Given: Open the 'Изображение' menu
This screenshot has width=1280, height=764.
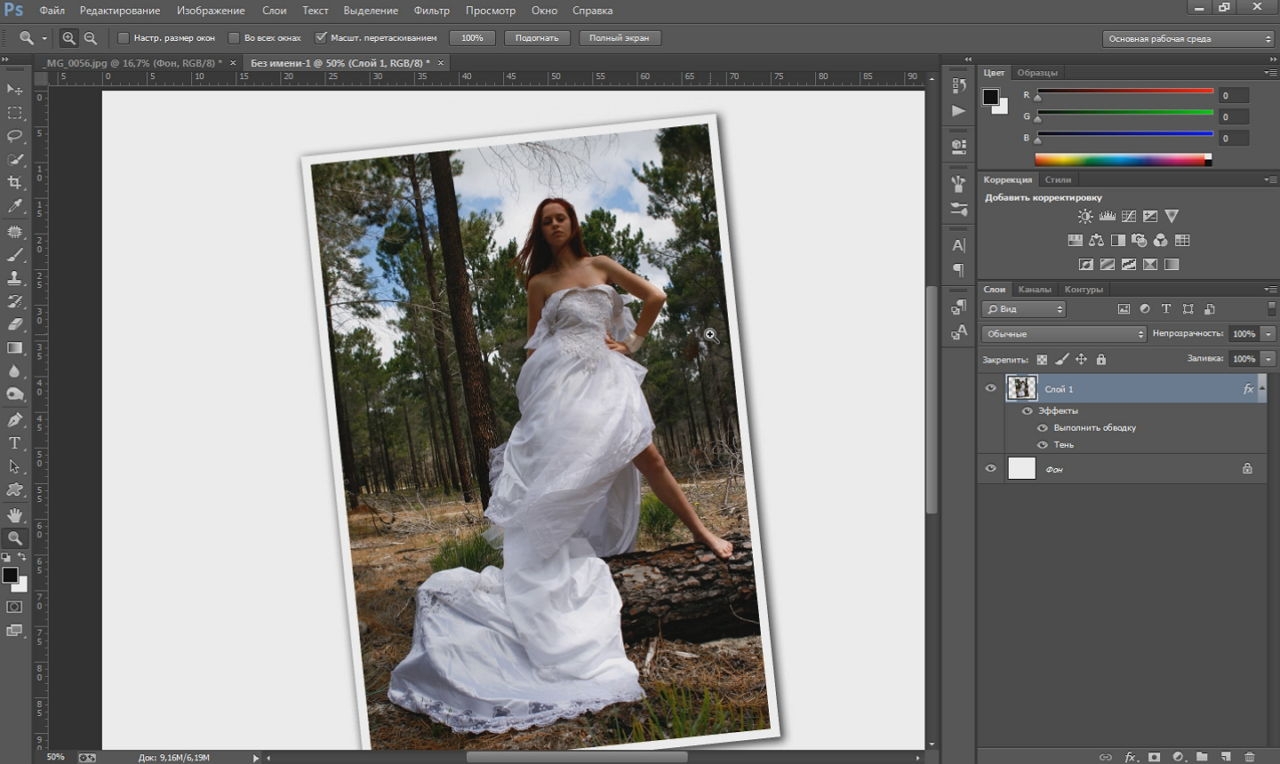Looking at the screenshot, I should (211, 10).
